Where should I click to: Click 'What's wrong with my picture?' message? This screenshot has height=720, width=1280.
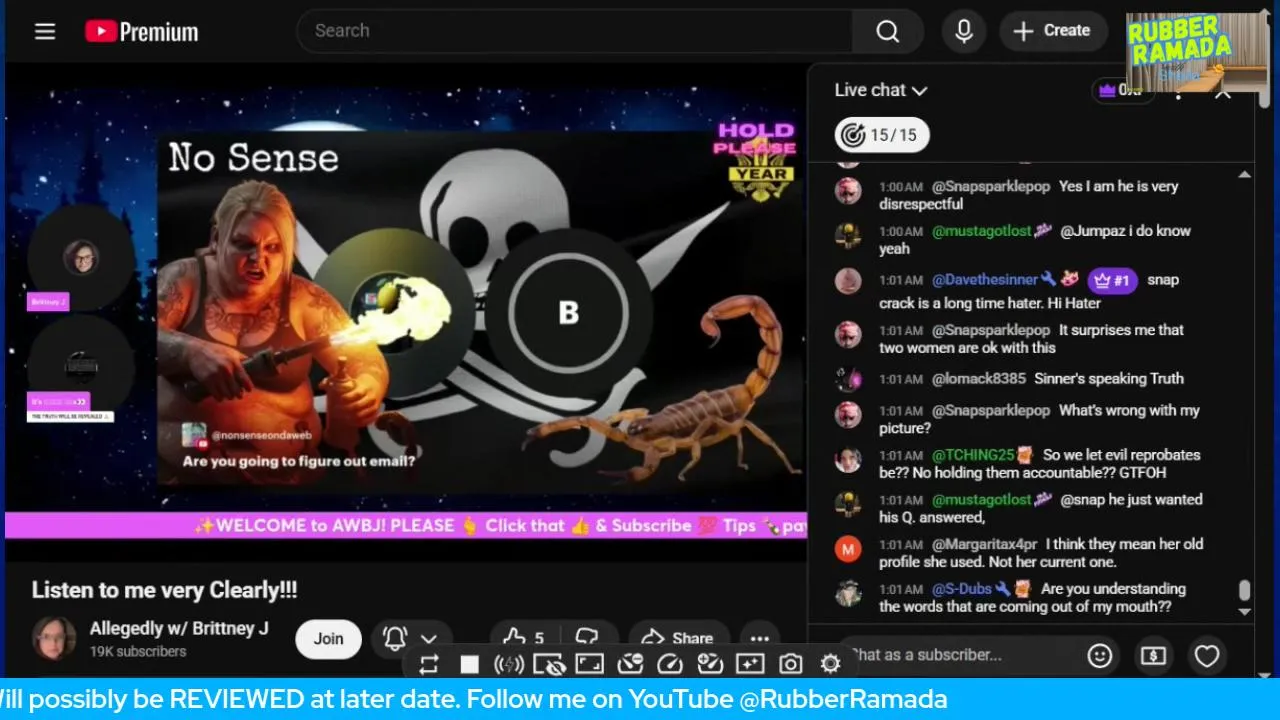click(1040, 419)
